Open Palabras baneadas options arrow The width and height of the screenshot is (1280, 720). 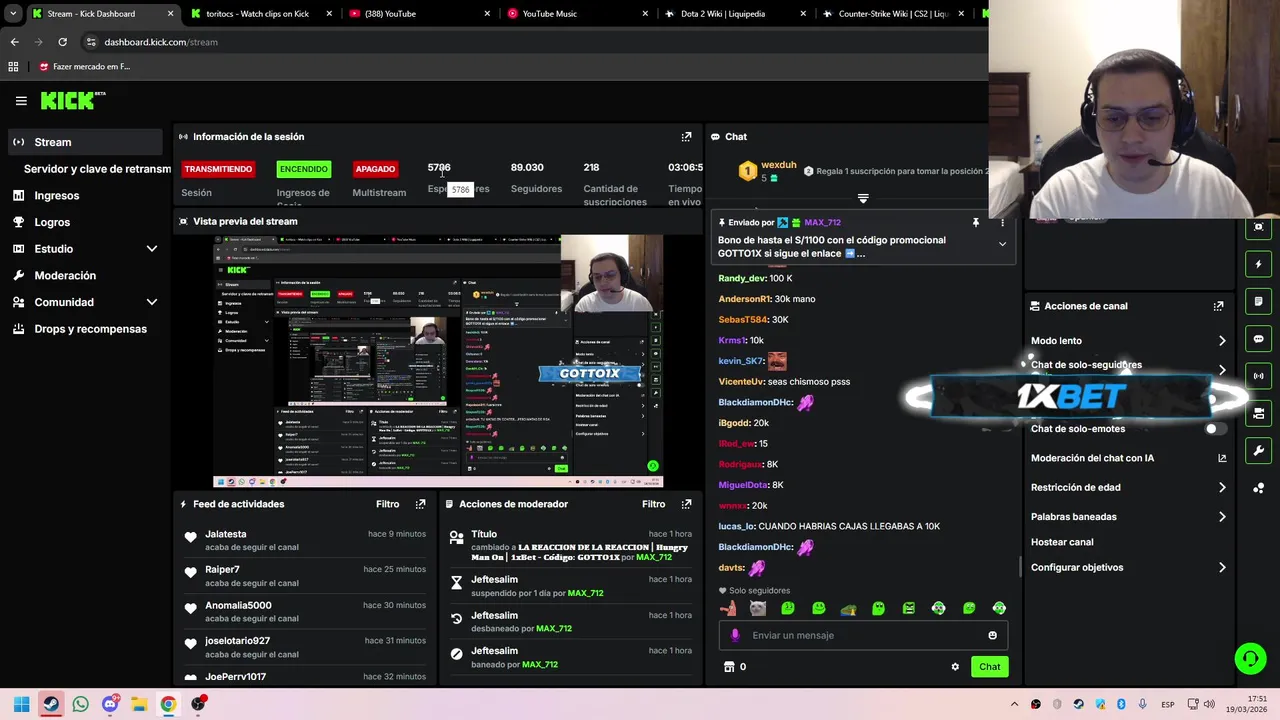1222,517
